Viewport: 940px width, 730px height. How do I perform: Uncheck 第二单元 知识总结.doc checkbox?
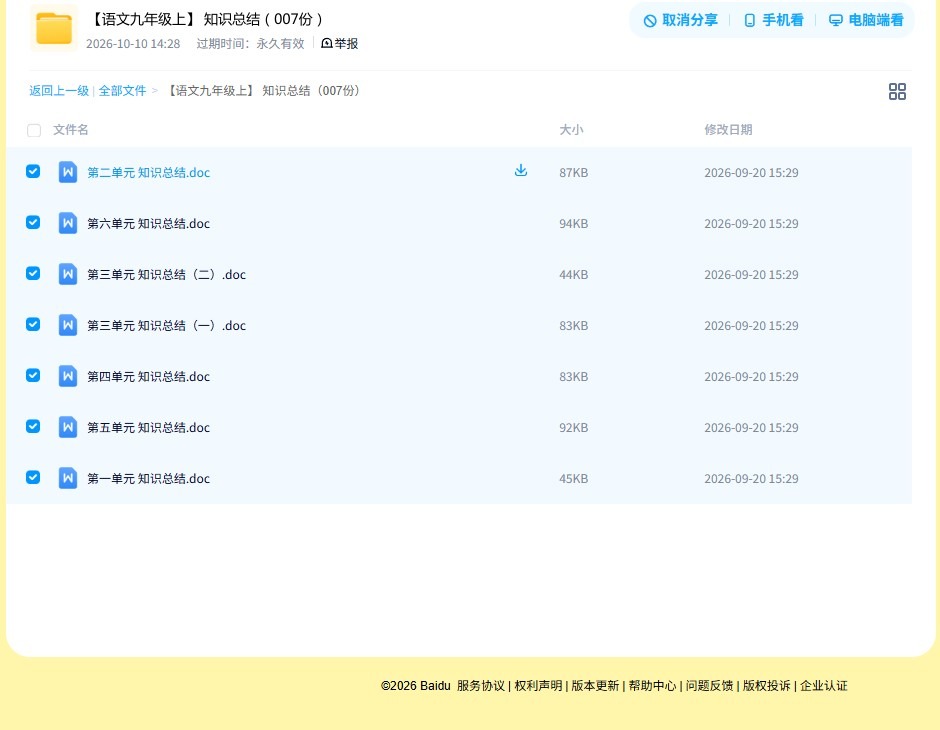click(x=33, y=171)
